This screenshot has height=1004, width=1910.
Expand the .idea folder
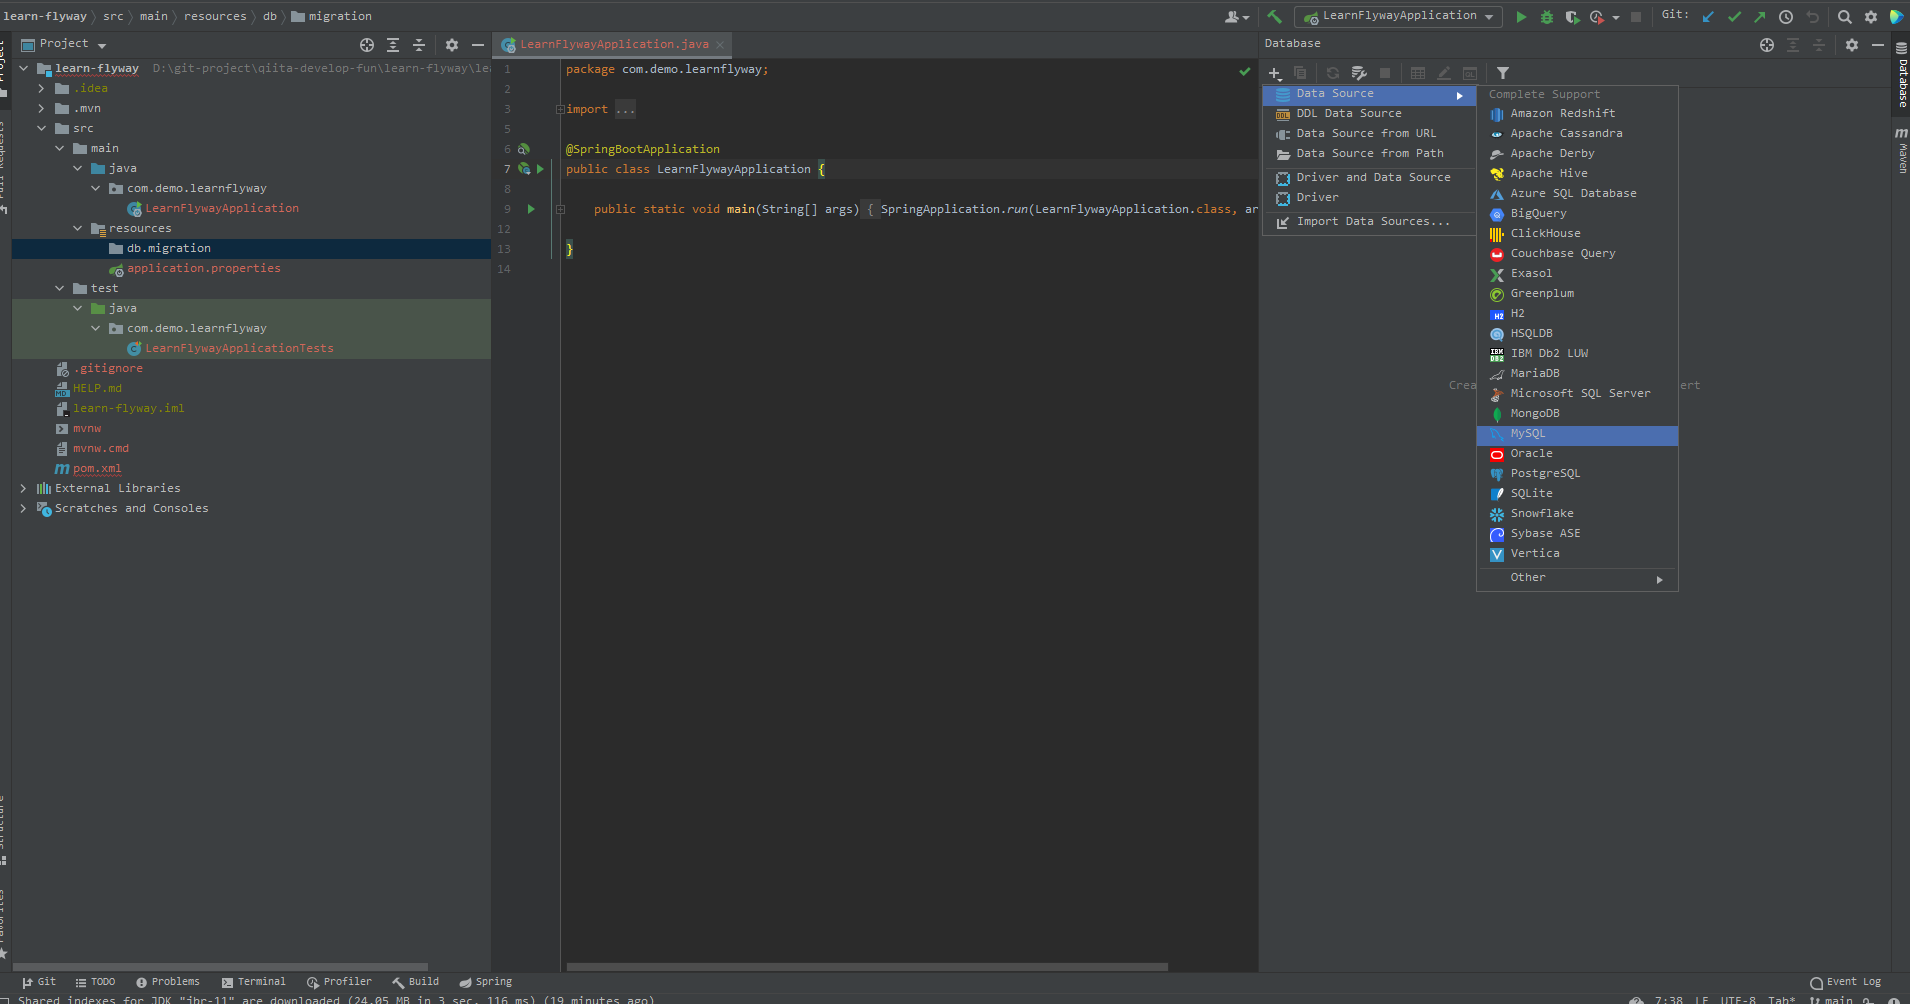(42, 89)
